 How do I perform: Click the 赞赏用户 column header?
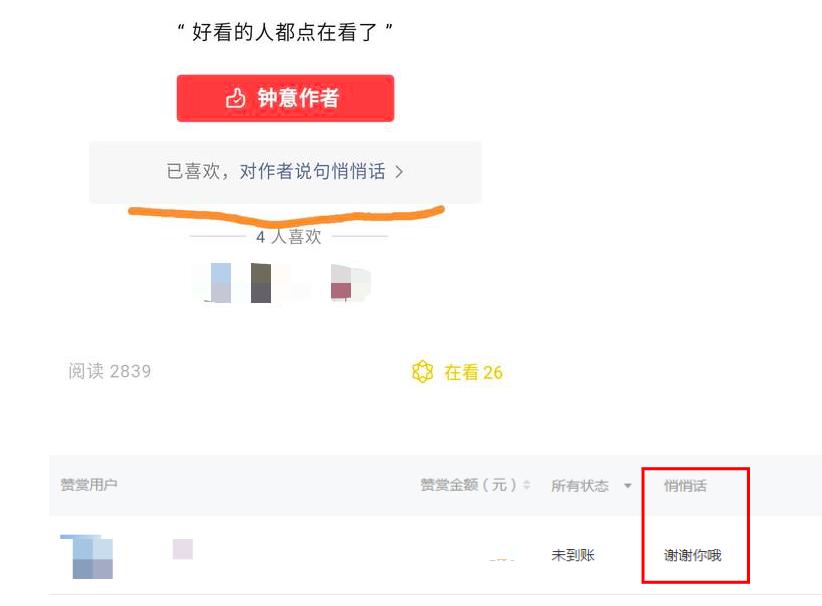coord(89,485)
